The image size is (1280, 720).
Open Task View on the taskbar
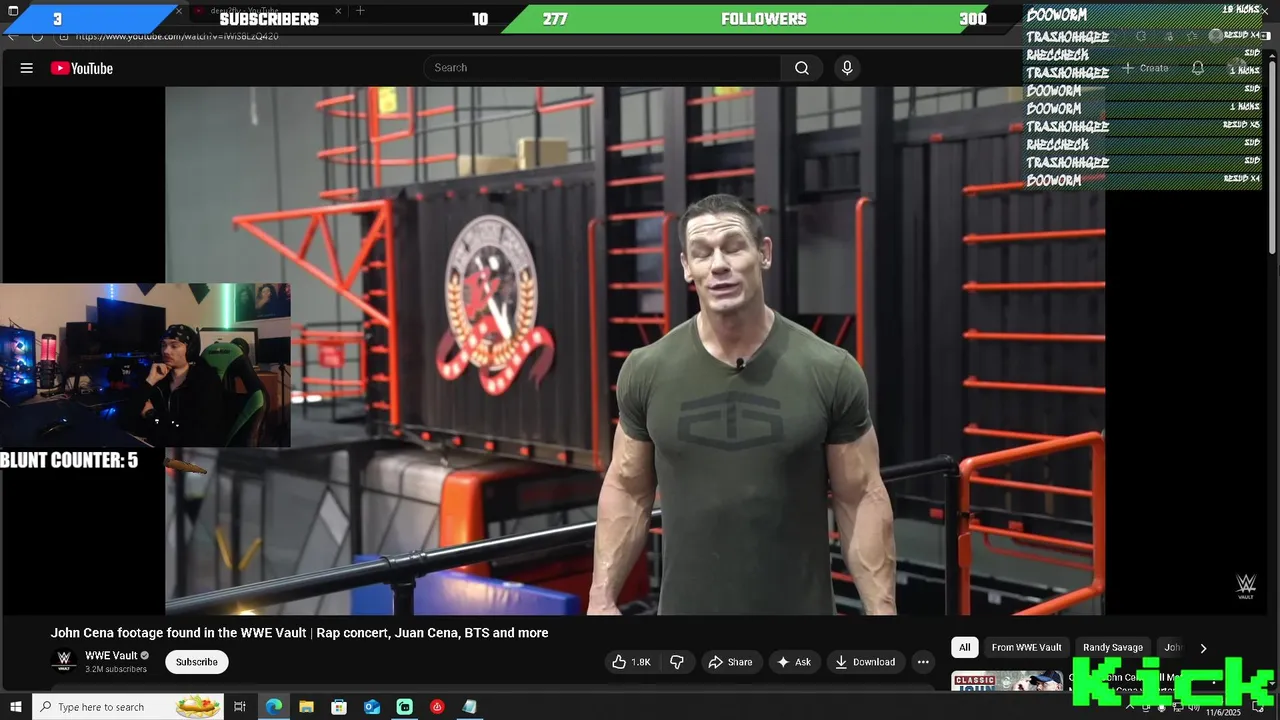click(x=240, y=707)
